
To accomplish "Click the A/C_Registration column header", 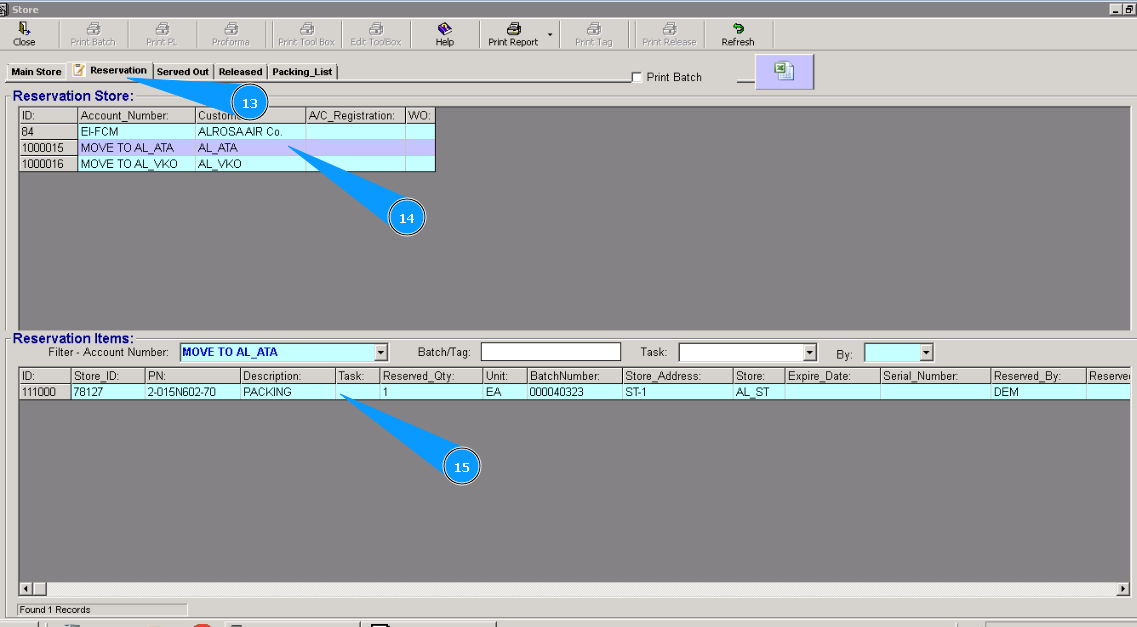I will click(355, 115).
